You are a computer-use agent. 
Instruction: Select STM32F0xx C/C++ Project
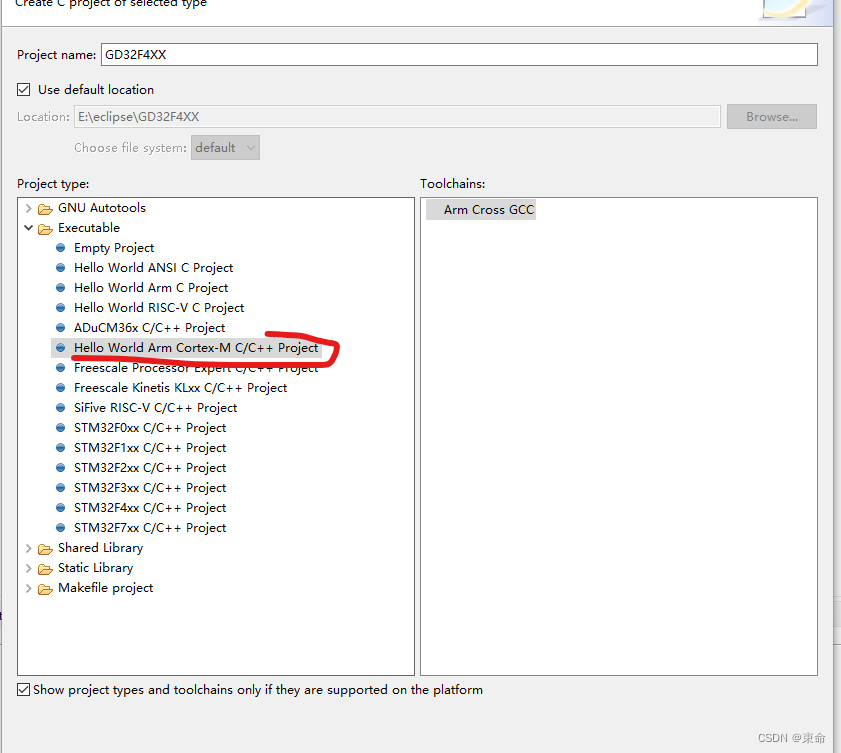(x=150, y=428)
